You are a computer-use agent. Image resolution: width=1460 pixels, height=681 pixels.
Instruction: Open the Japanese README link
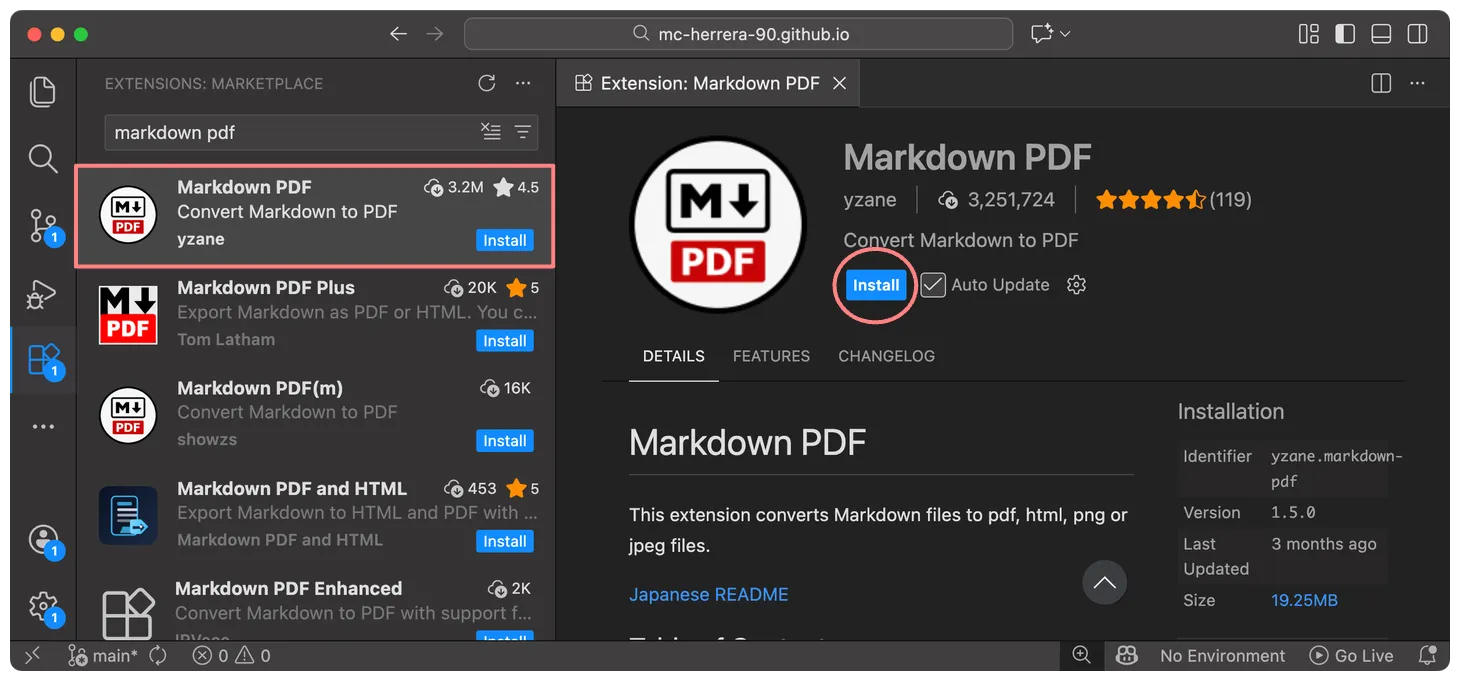[708, 594]
